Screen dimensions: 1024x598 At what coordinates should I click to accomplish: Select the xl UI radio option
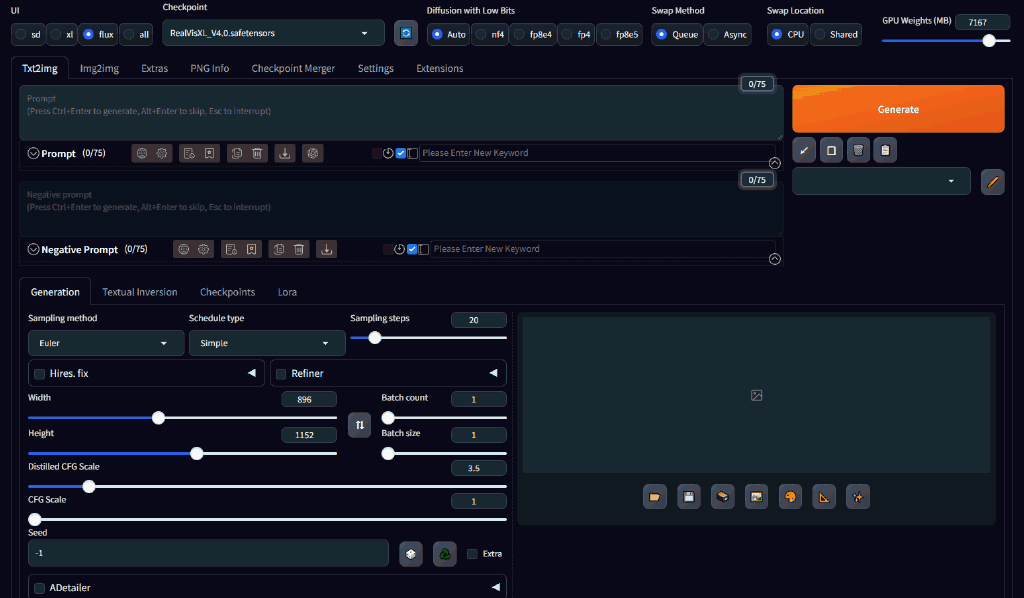tap(61, 34)
